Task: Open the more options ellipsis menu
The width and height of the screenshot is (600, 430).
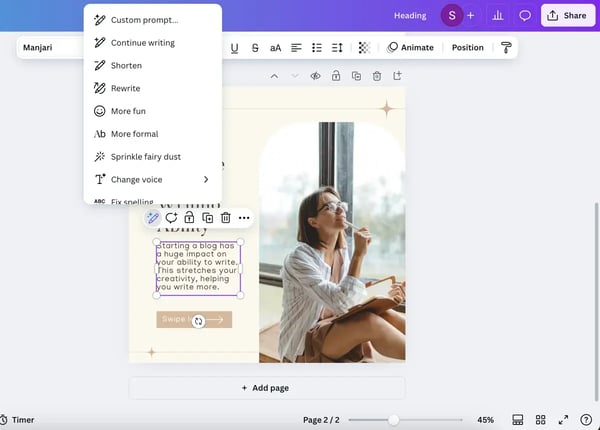Action: (x=244, y=217)
